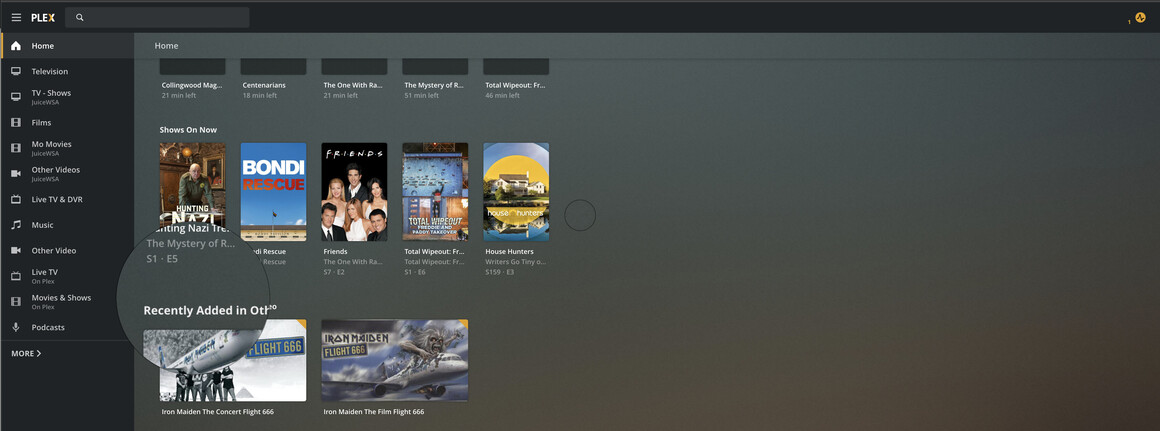Open Collingwood Mag... title
1160x431 pixels.
click(x=192, y=85)
